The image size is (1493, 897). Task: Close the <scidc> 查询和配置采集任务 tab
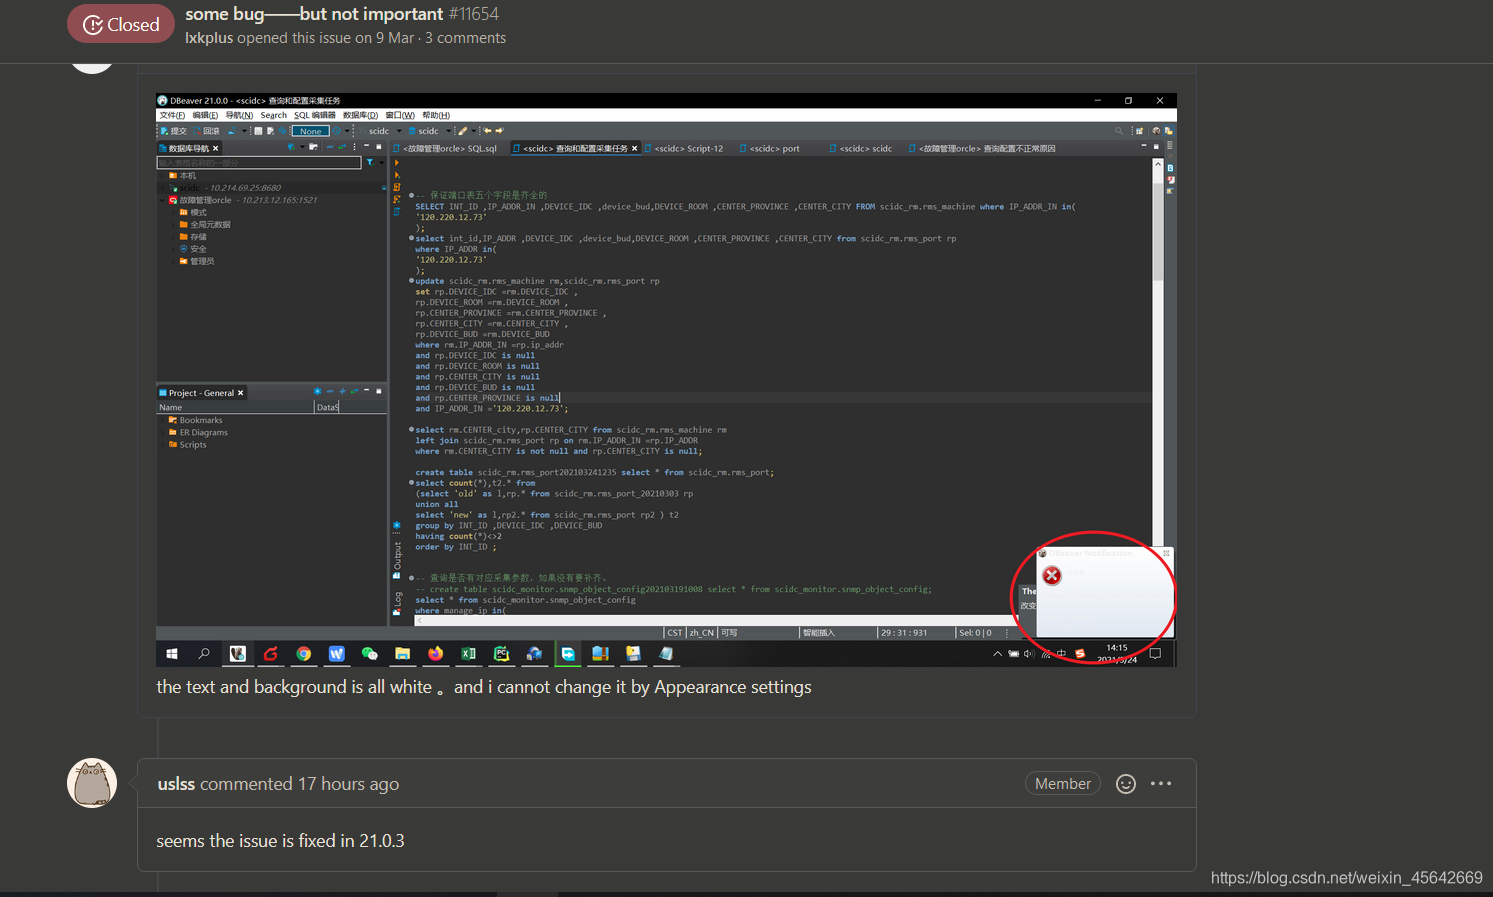tap(634, 148)
